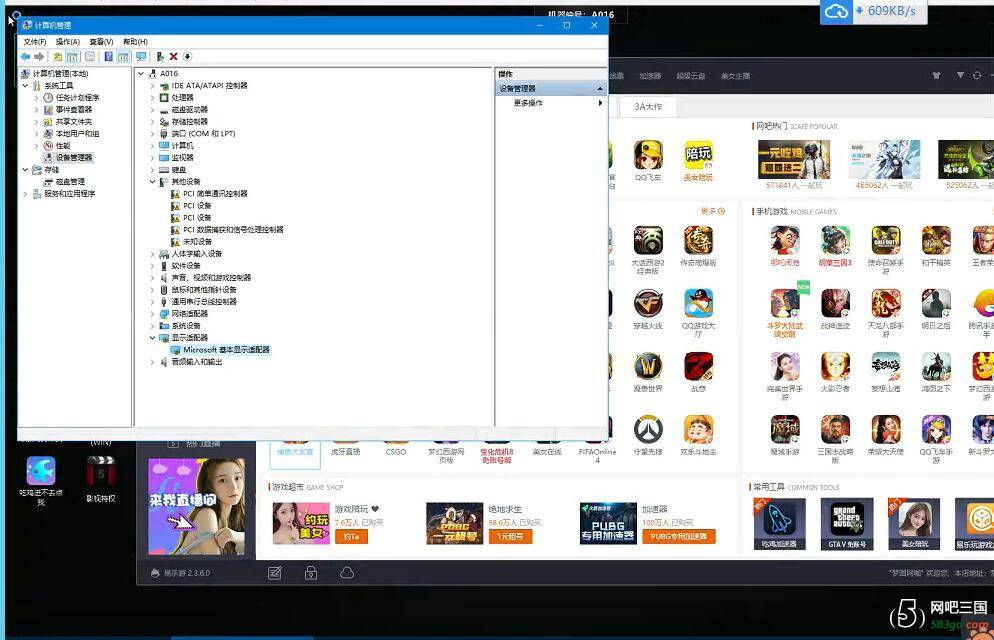
Task: Launch the 传奇高爆版 game icon
Action: (698, 241)
